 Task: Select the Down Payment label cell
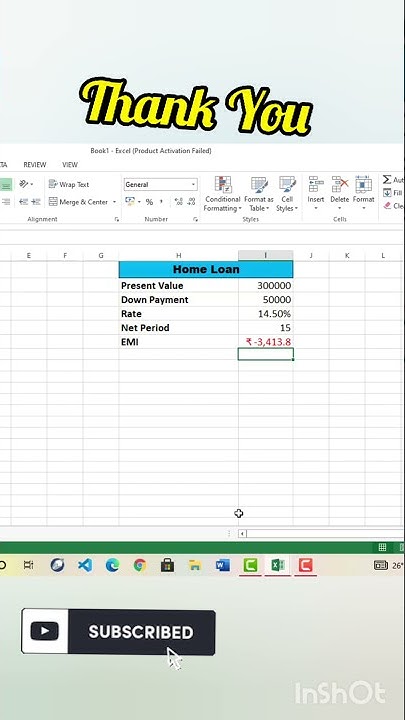[x=178, y=299]
